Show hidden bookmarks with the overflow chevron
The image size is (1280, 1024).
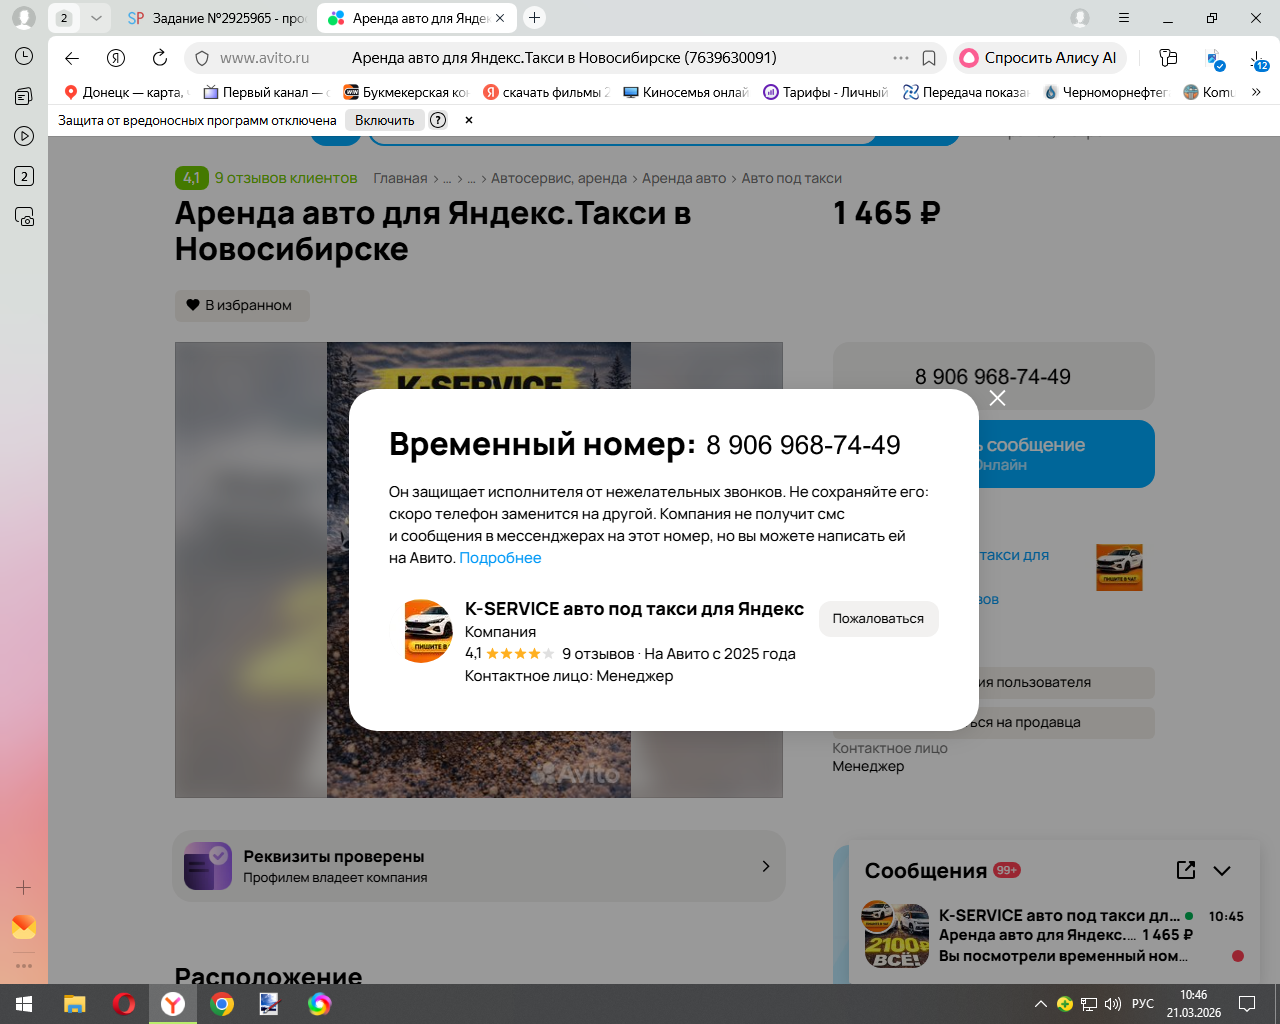(1256, 92)
